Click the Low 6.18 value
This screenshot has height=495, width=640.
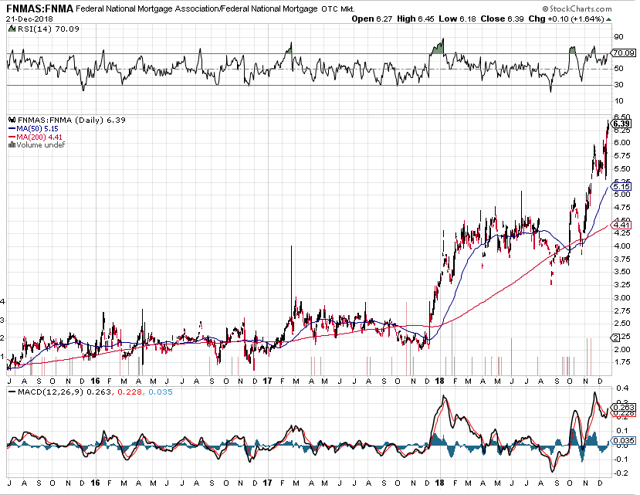(457, 19)
